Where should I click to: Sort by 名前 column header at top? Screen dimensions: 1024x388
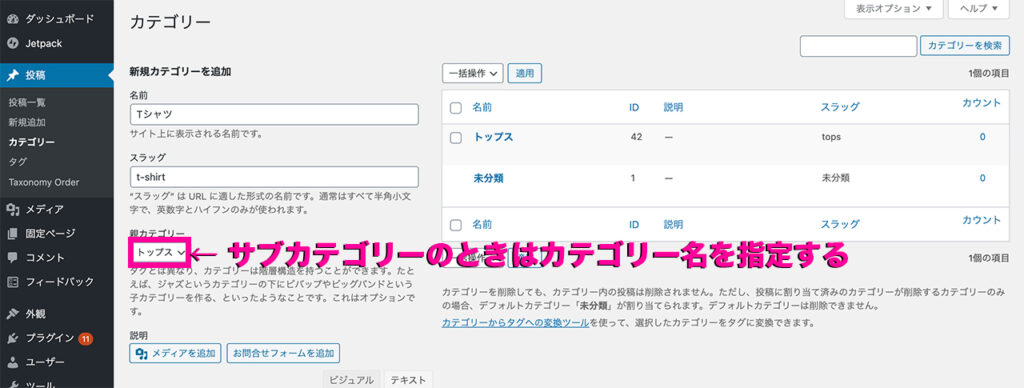point(482,107)
